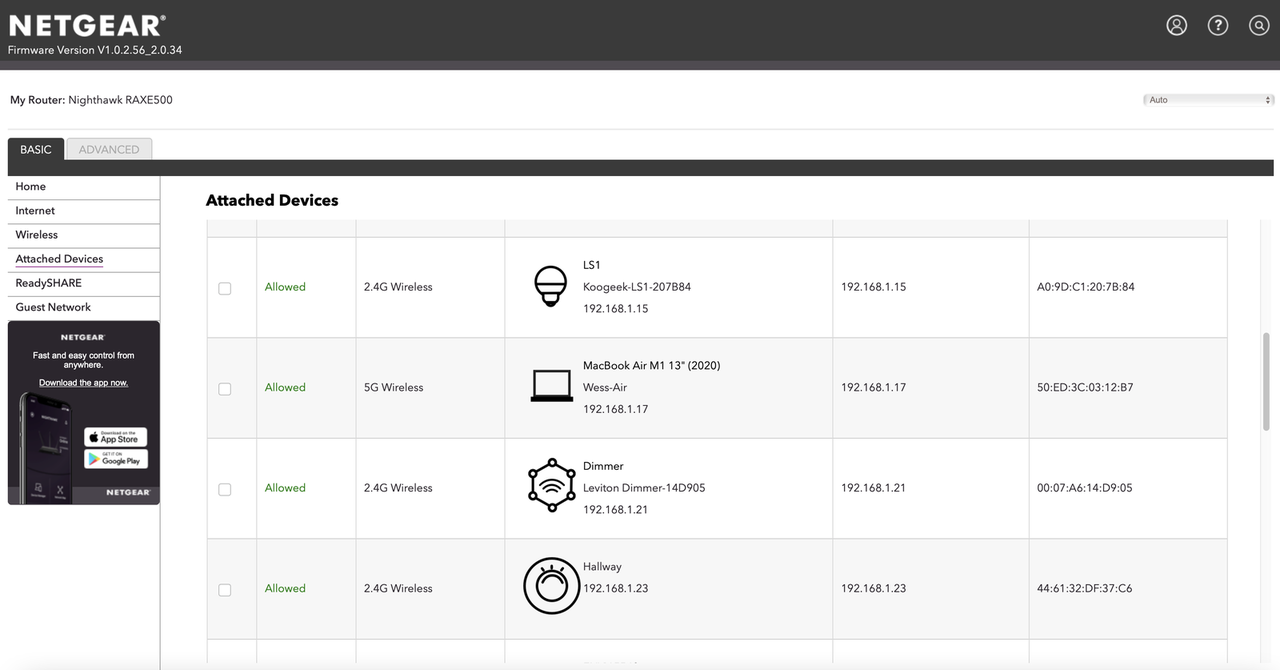Click Allowed status for Hallway row
This screenshot has width=1280, height=670.
point(285,589)
